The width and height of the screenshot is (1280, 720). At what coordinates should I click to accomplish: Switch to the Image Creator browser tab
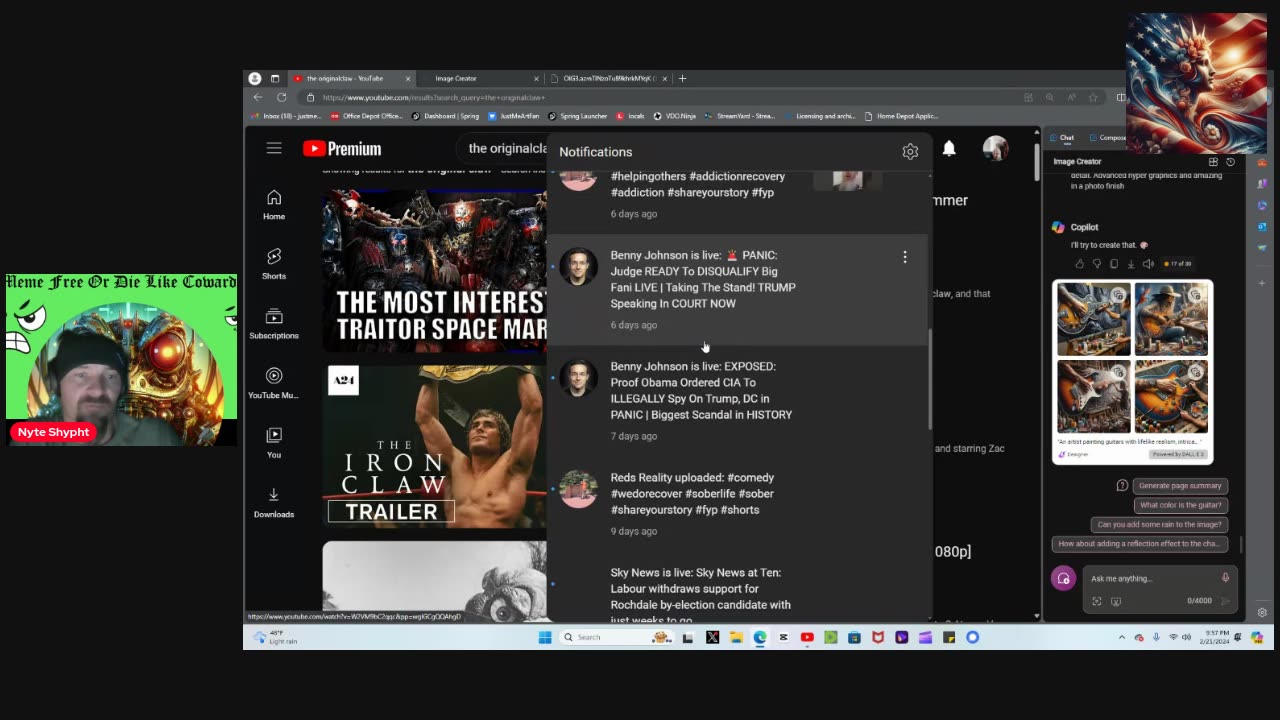pyautogui.click(x=480, y=78)
